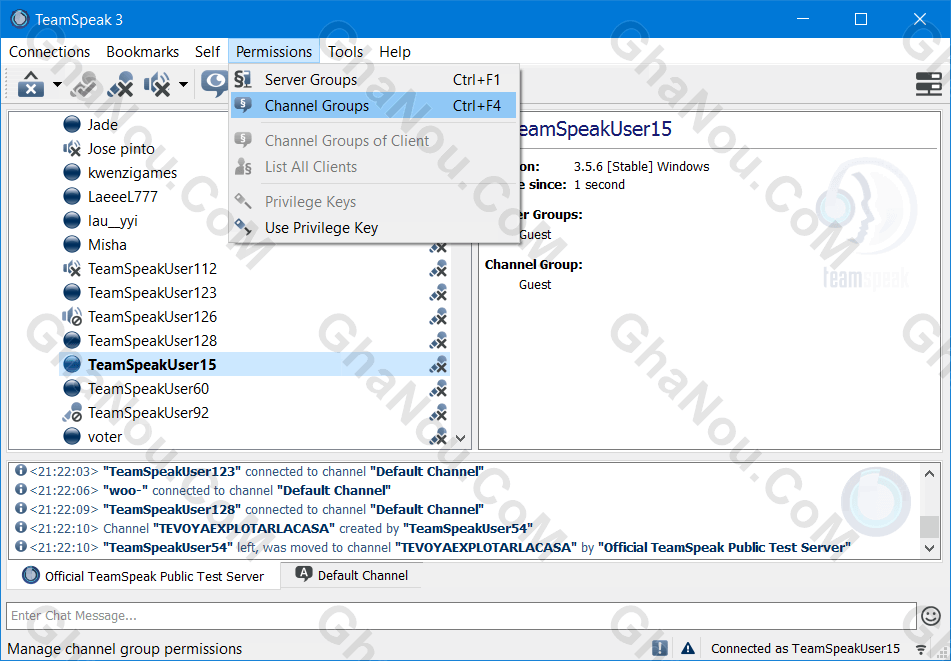Screen dimensions: 951x661
Task: Click "woo-" username in the chat log
Action: tap(126, 491)
